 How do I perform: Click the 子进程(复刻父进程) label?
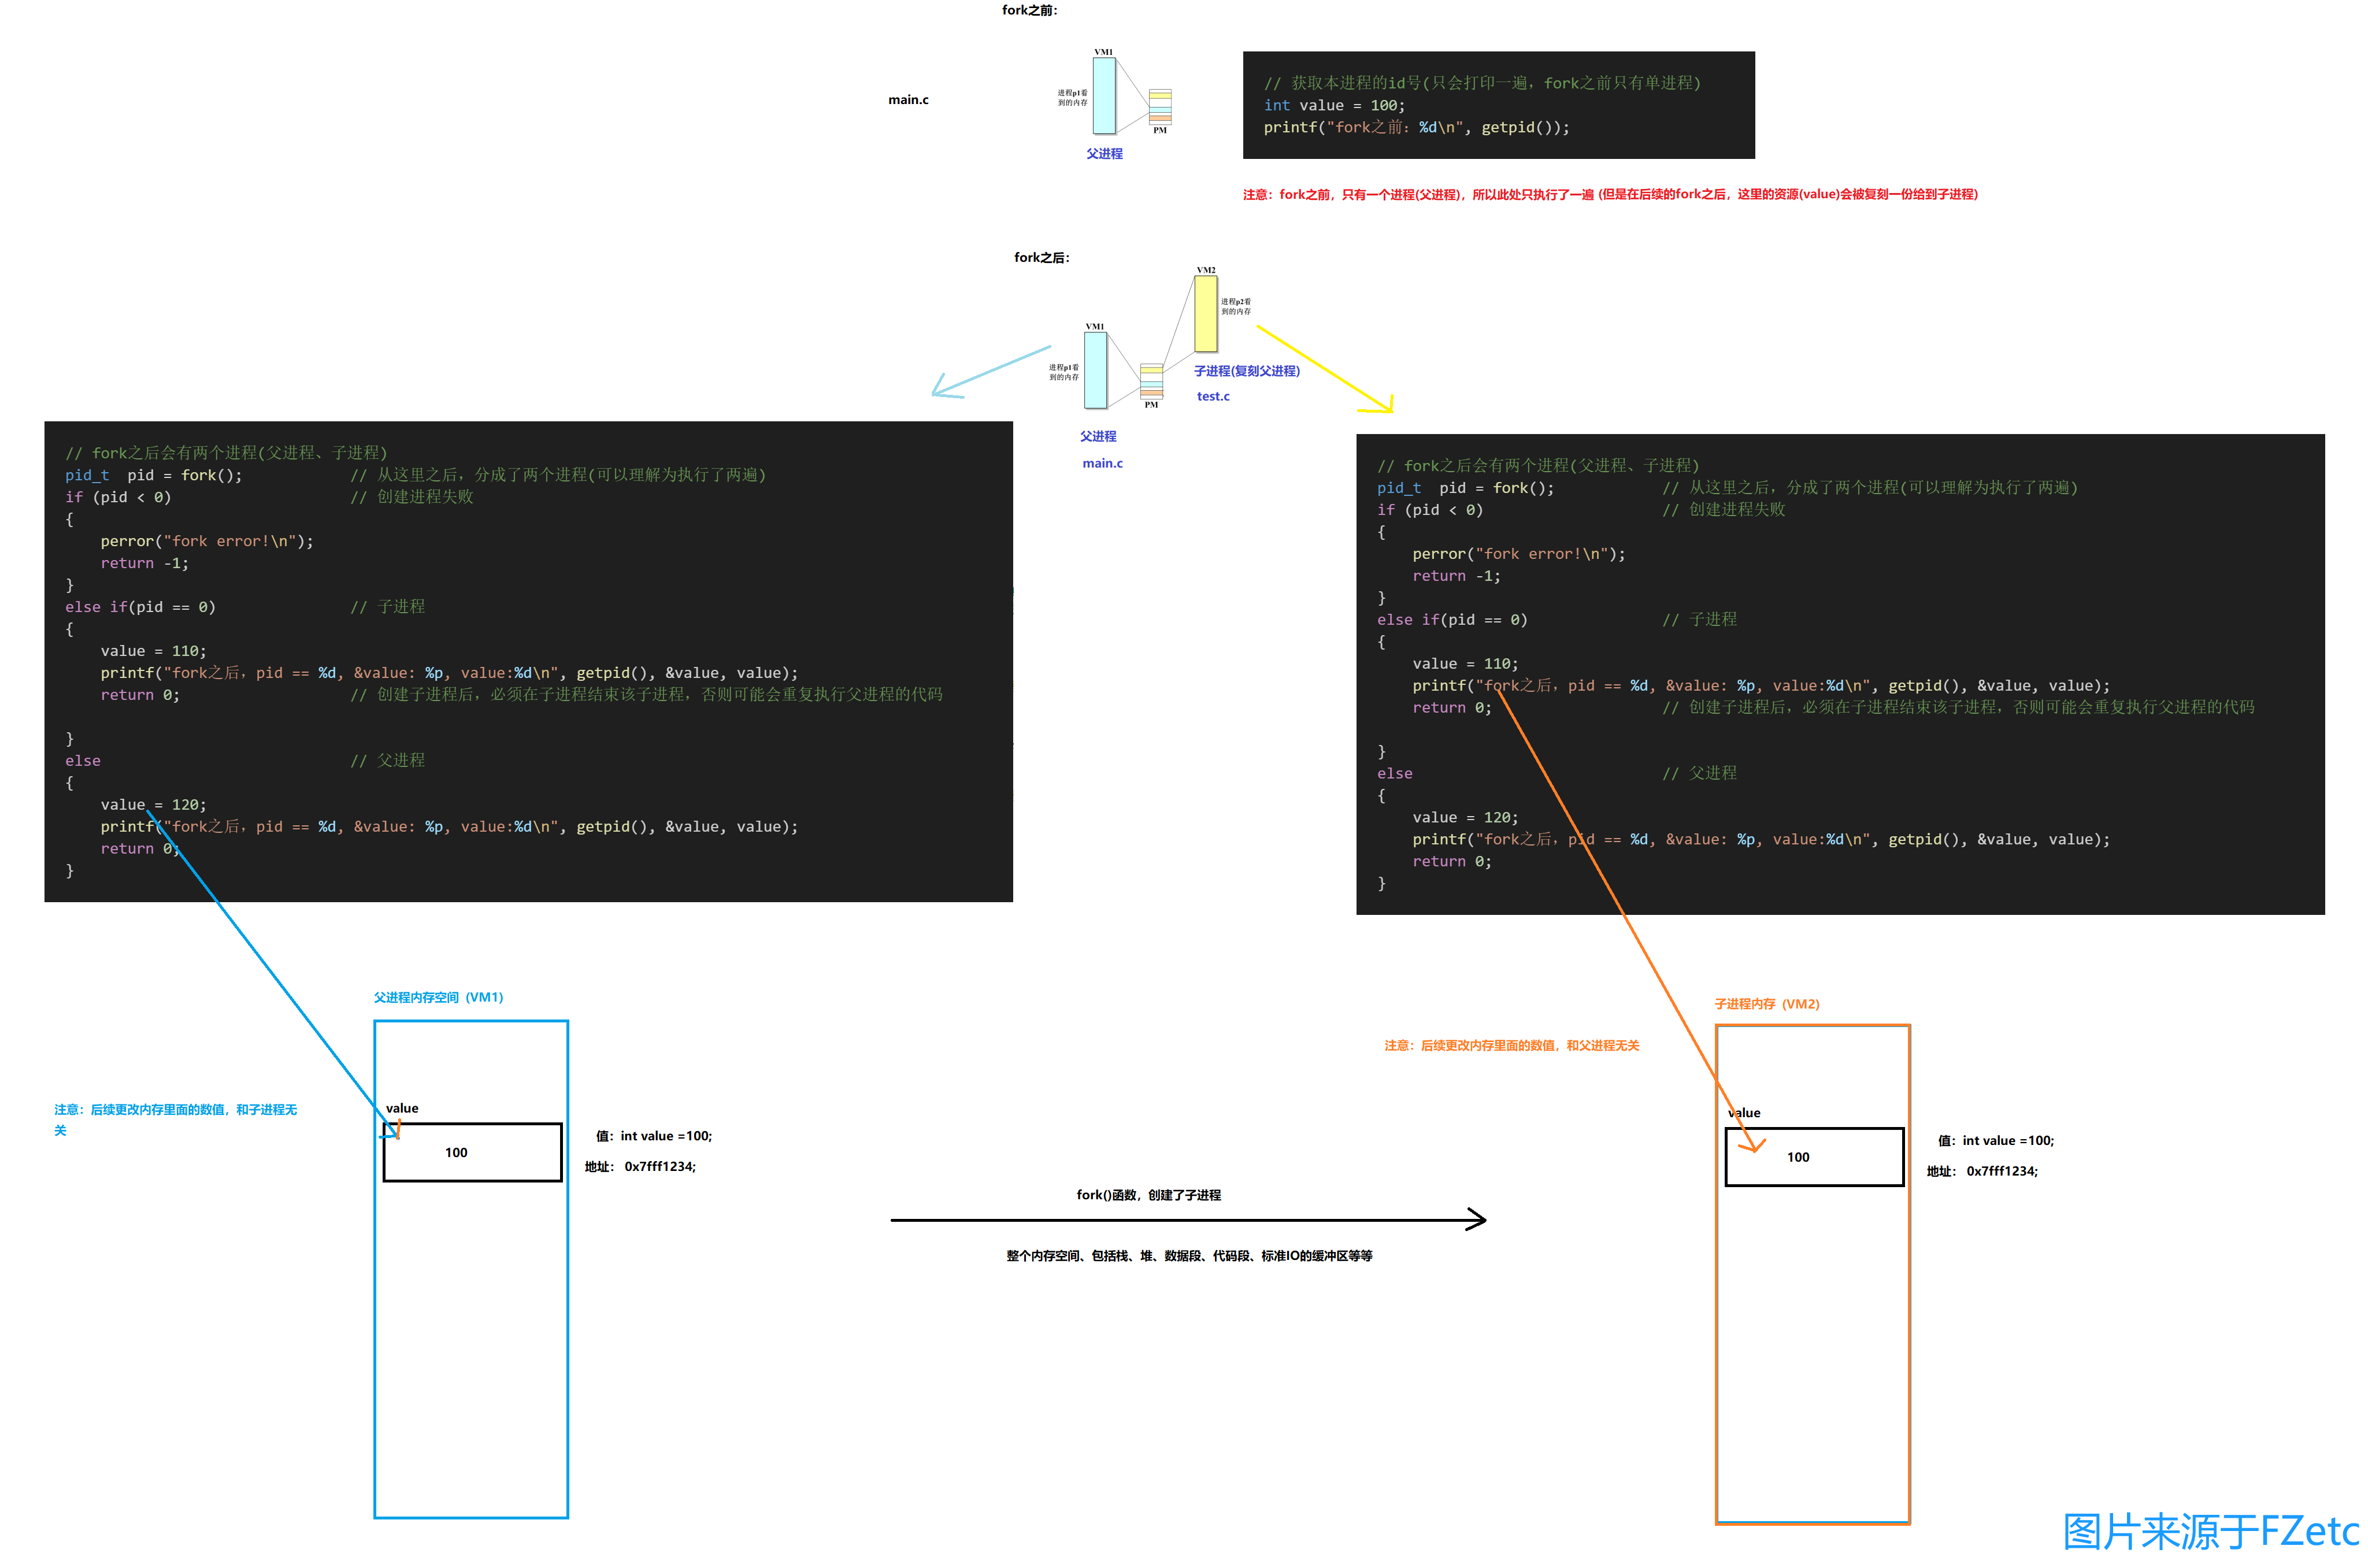click(x=1246, y=371)
